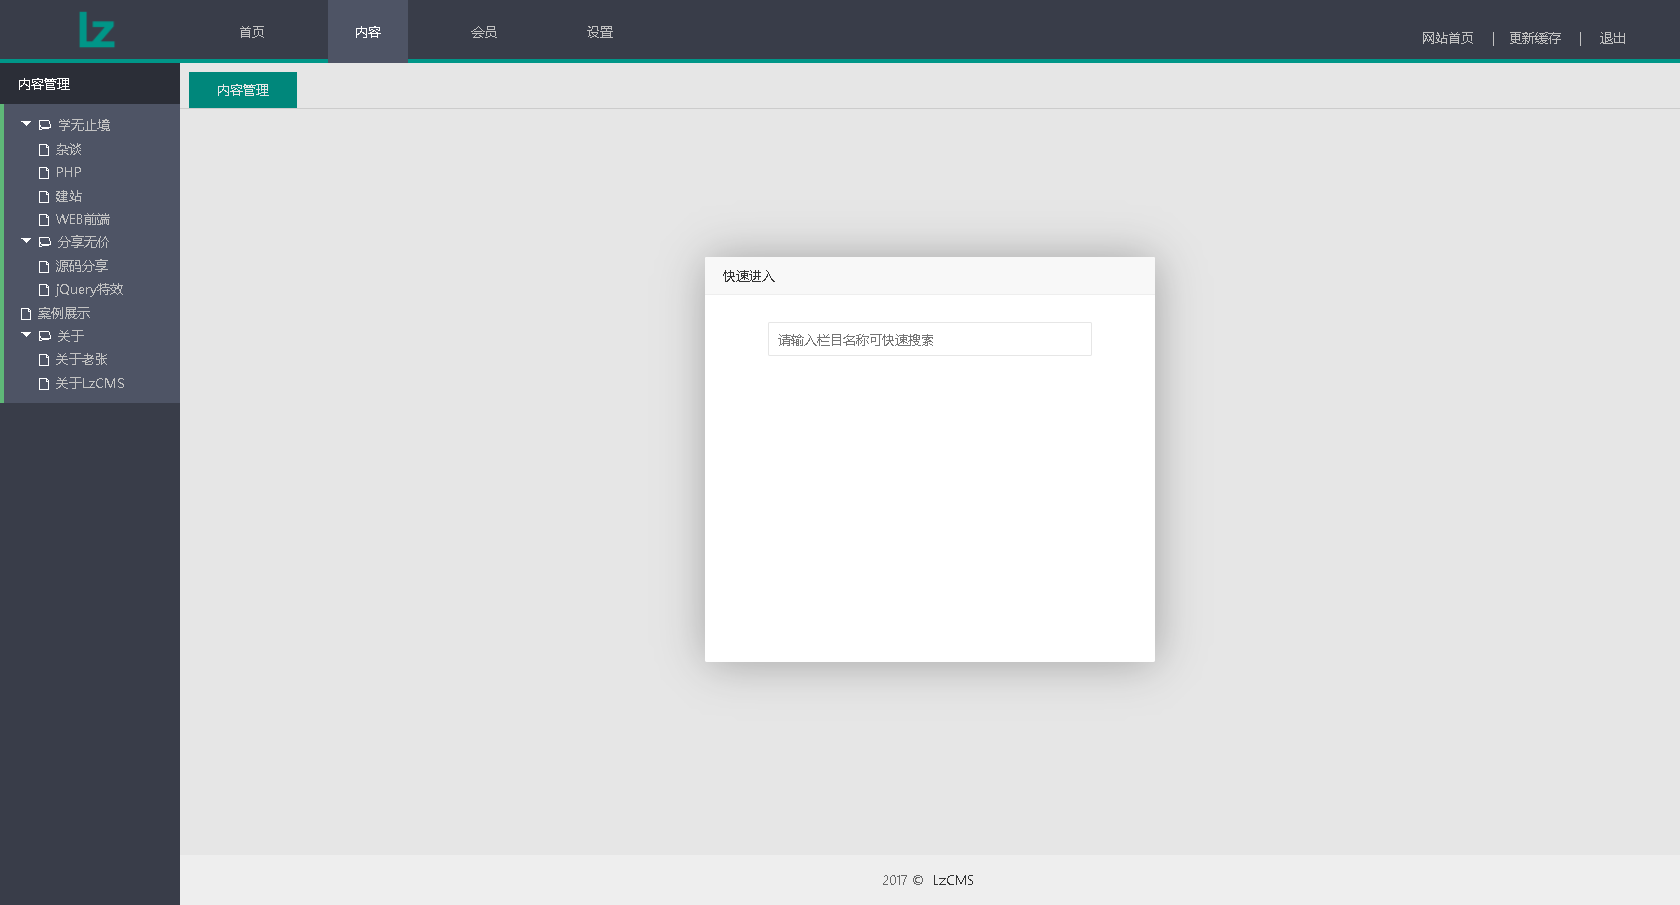The width and height of the screenshot is (1680, 905).
Task: Collapse the 关于 tree arrow
Action: [x=26, y=335]
